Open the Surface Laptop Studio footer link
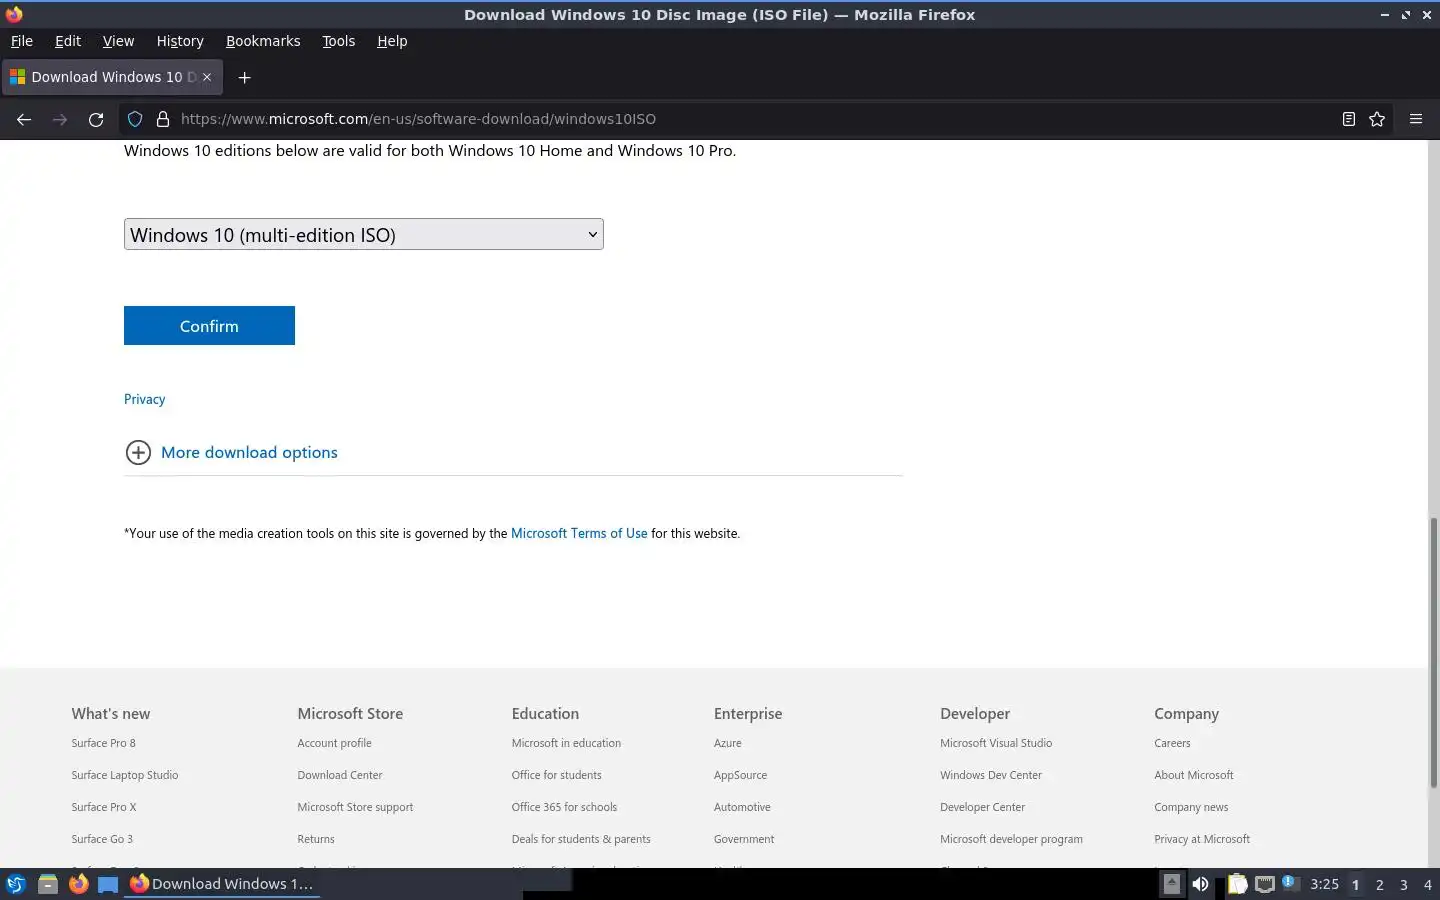Viewport: 1440px width, 900px height. point(125,775)
